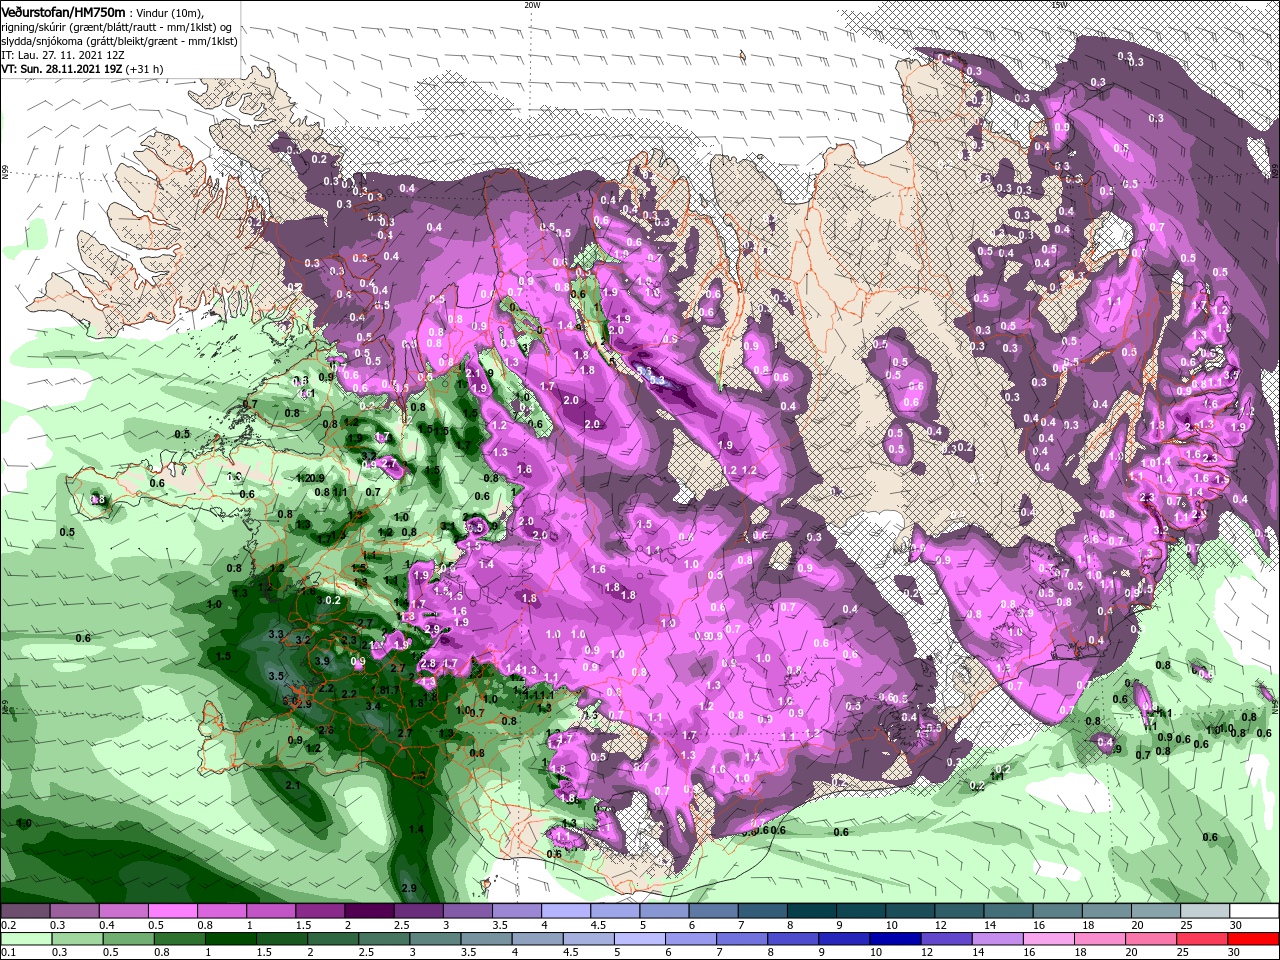Pick the bright red swatch in the lower legend row
Viewport: 1280px width, 960px height.
1254,939
